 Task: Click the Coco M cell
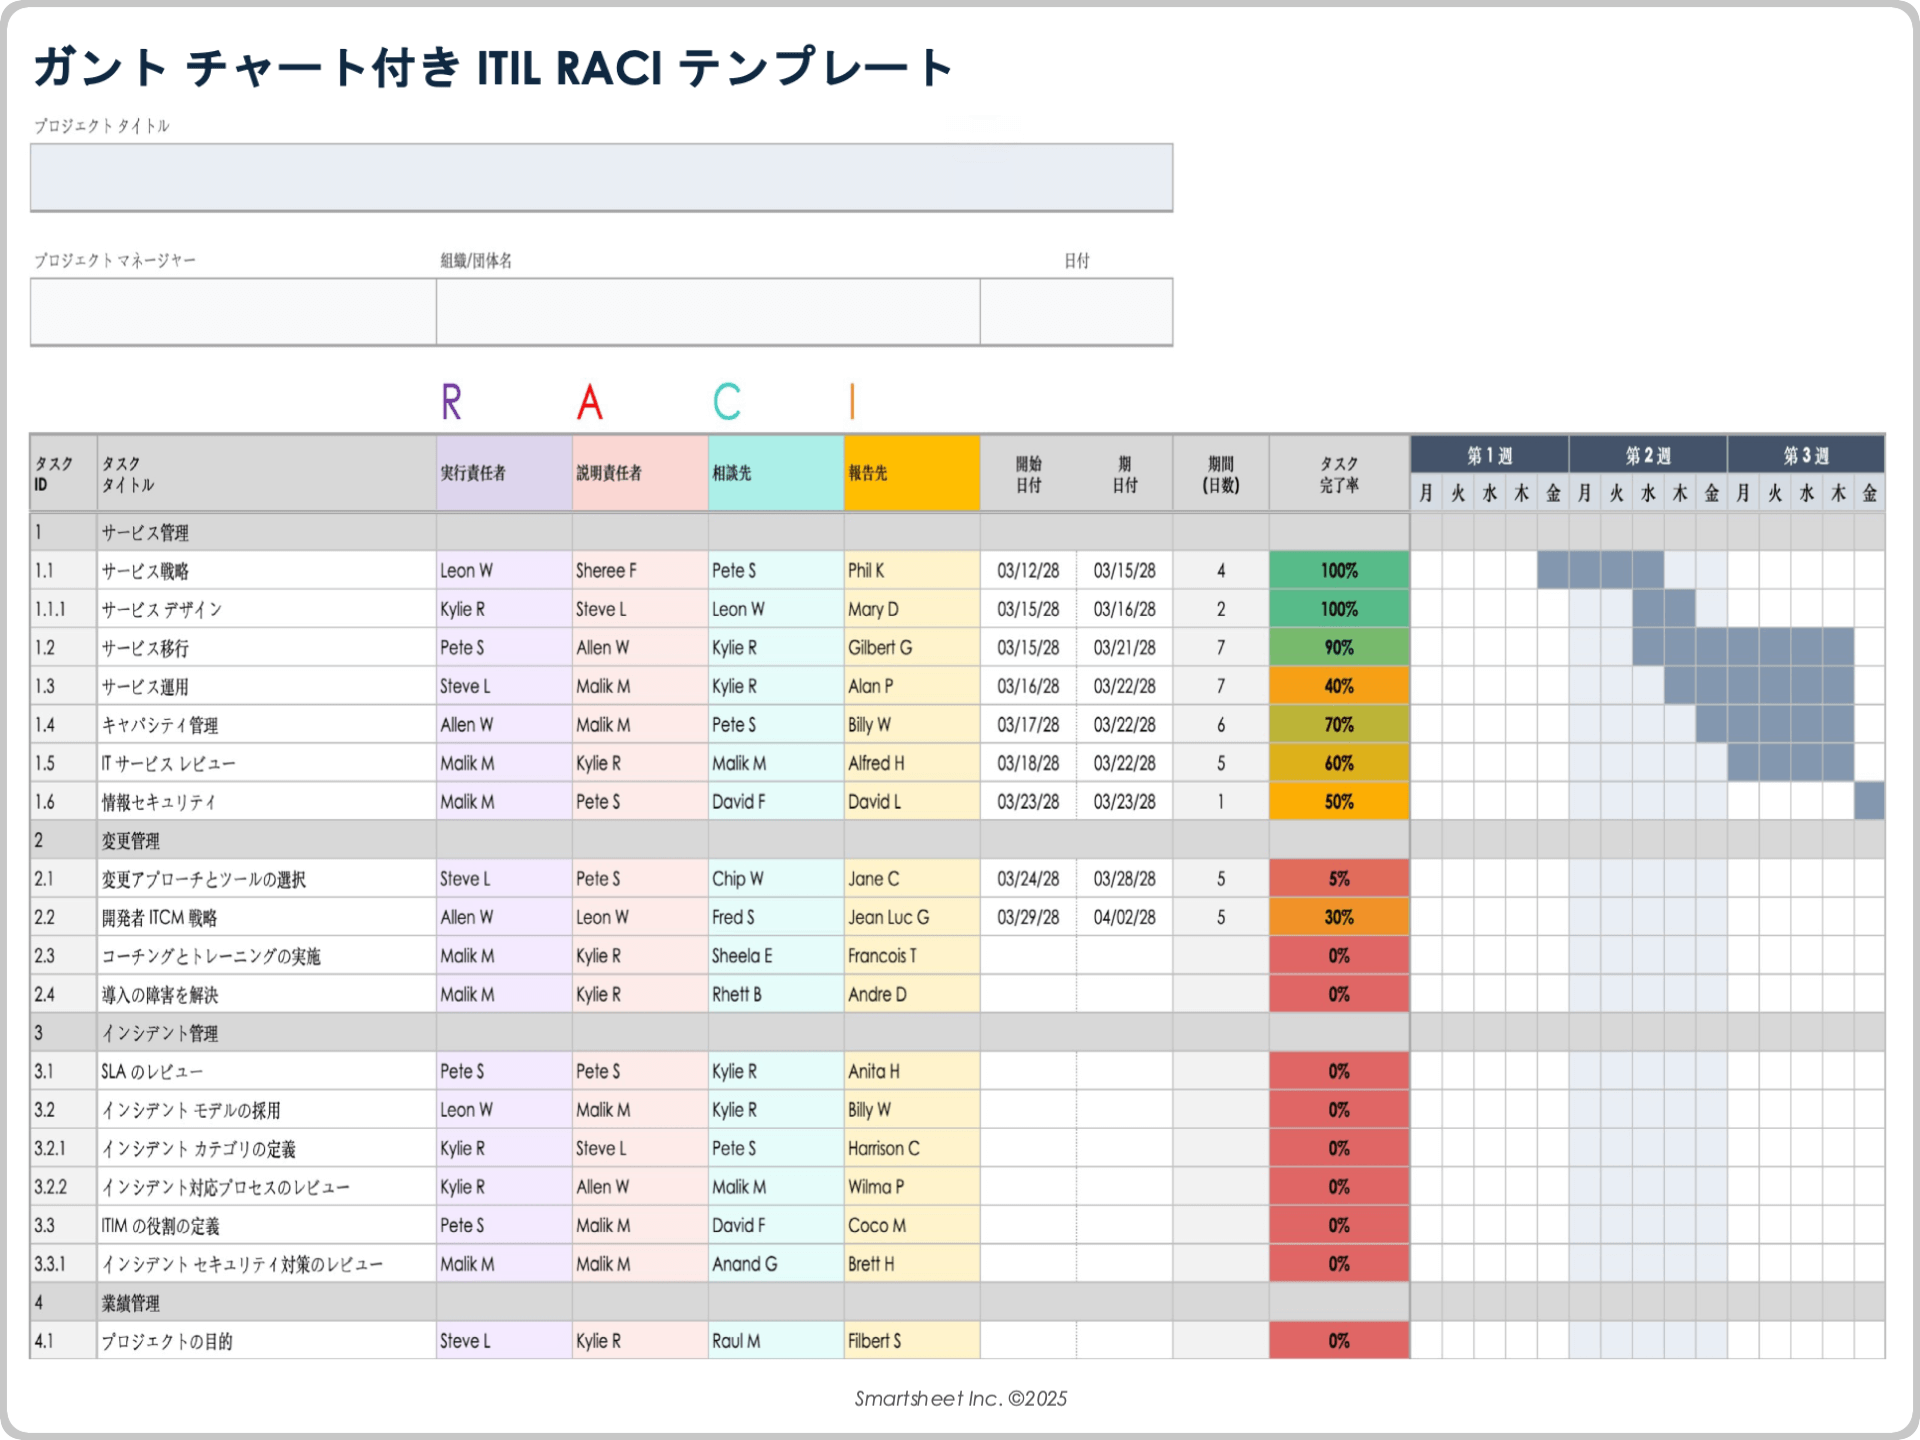click(x=912, y=1225)
